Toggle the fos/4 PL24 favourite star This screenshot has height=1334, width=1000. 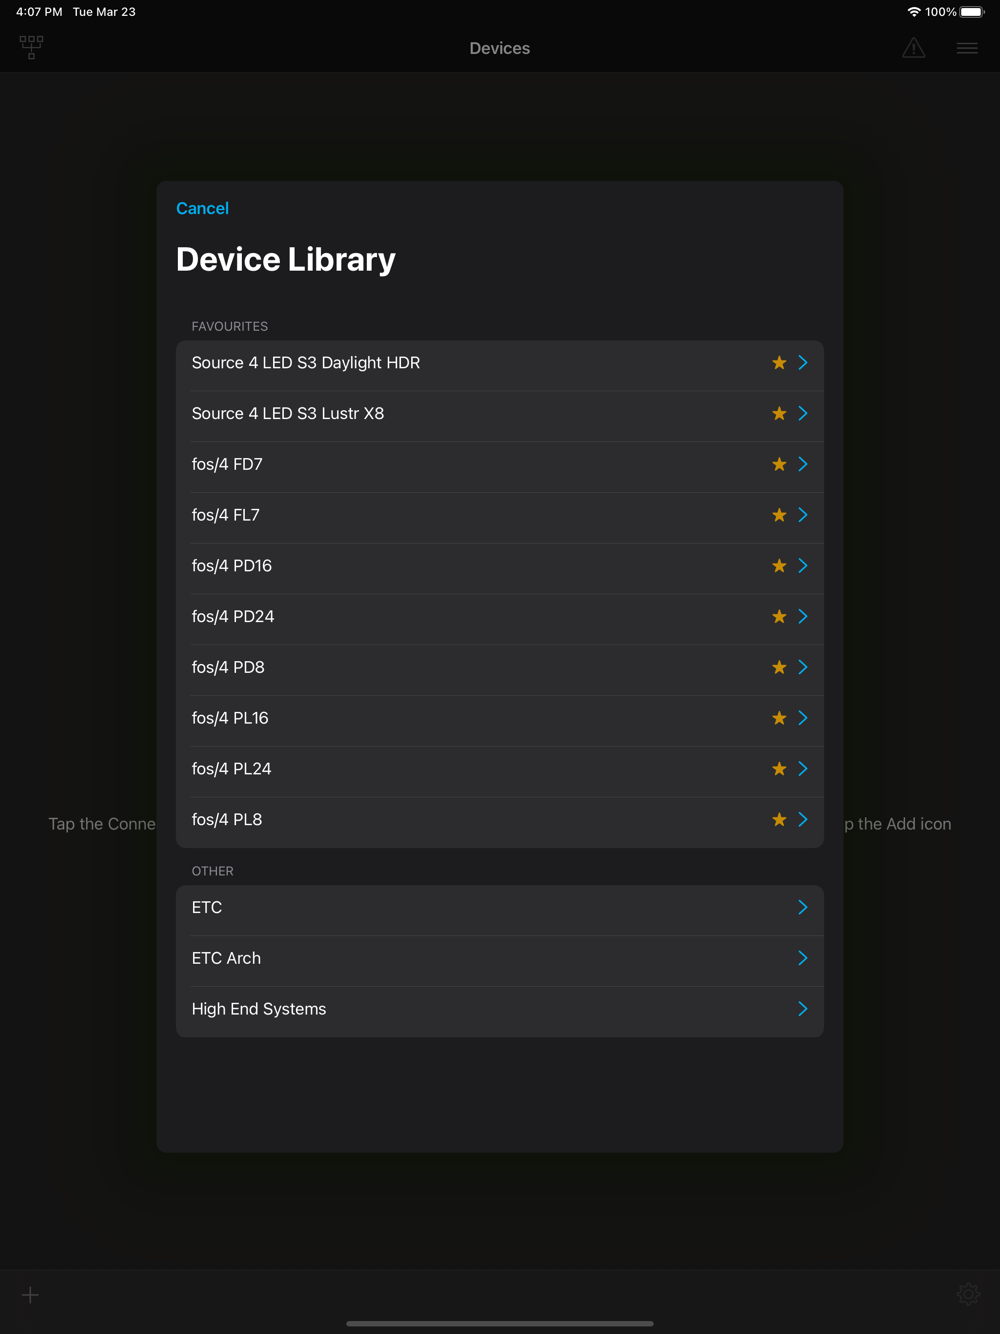click(x=779, y=769)
